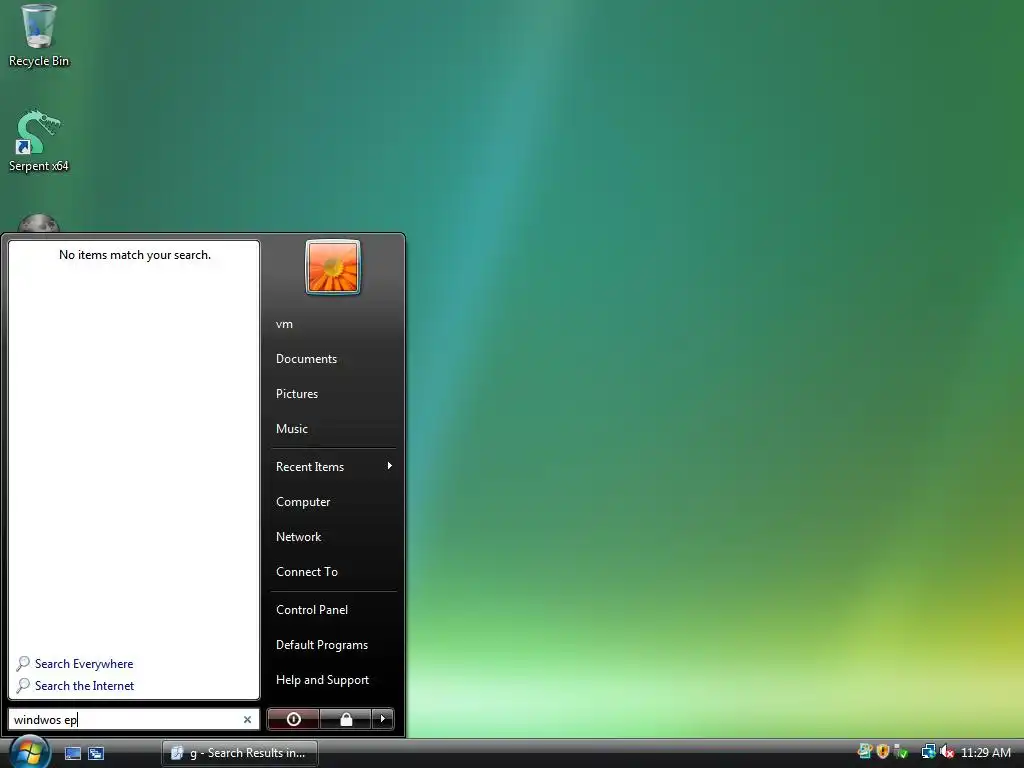Viewport: 1024px width, 768px height.
Task: Open Network from the Start menu
Action: (x=298, y=537)
